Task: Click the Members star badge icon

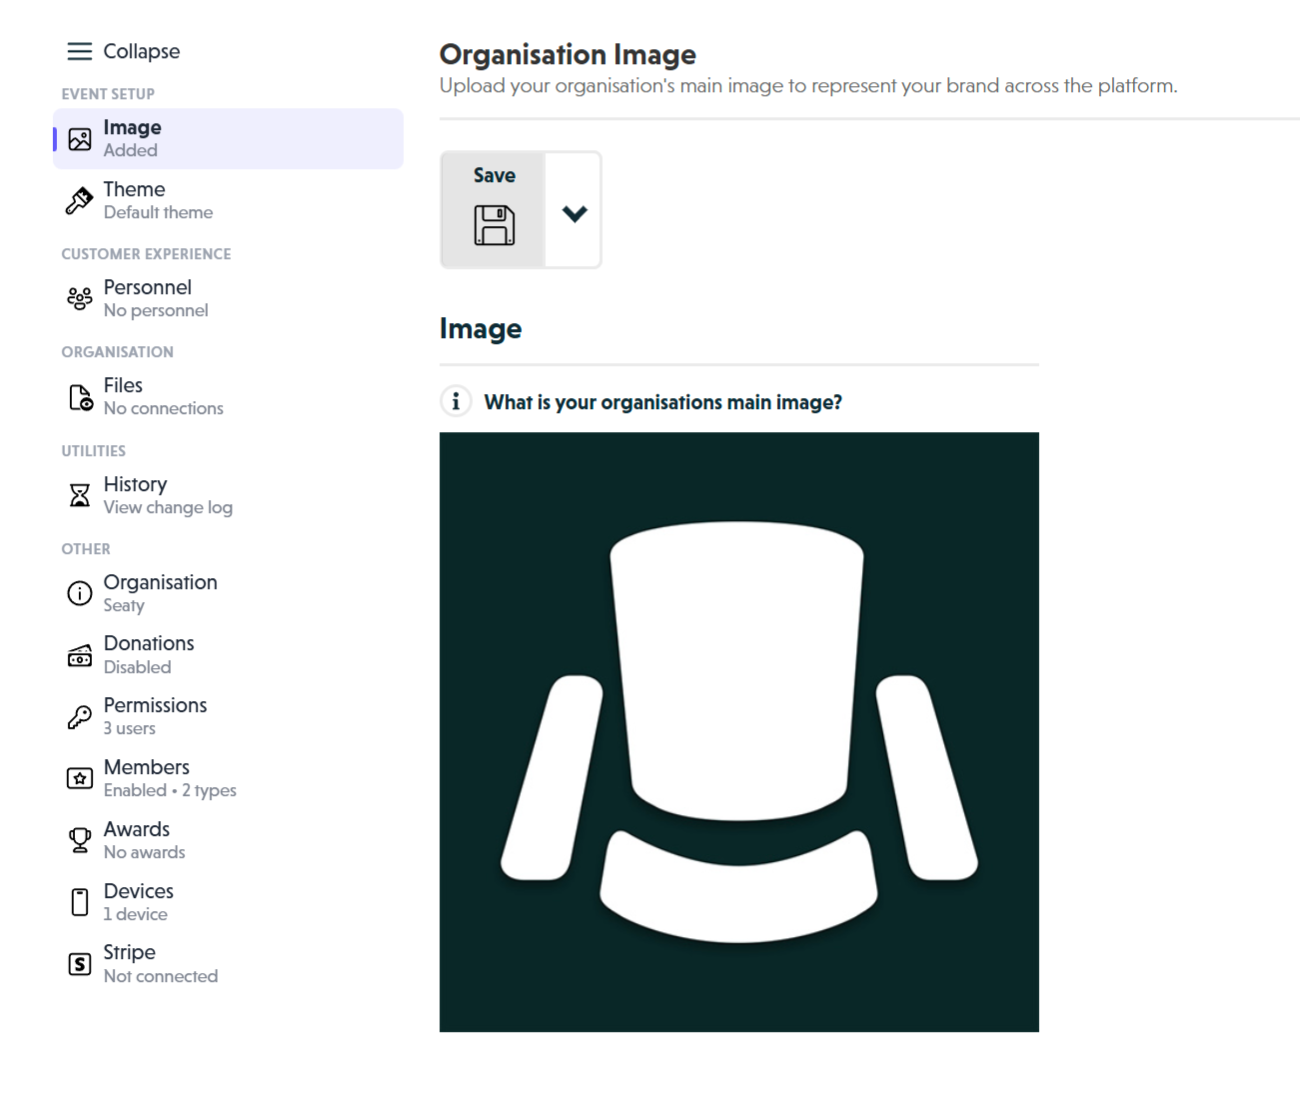Action: [80, 778]
